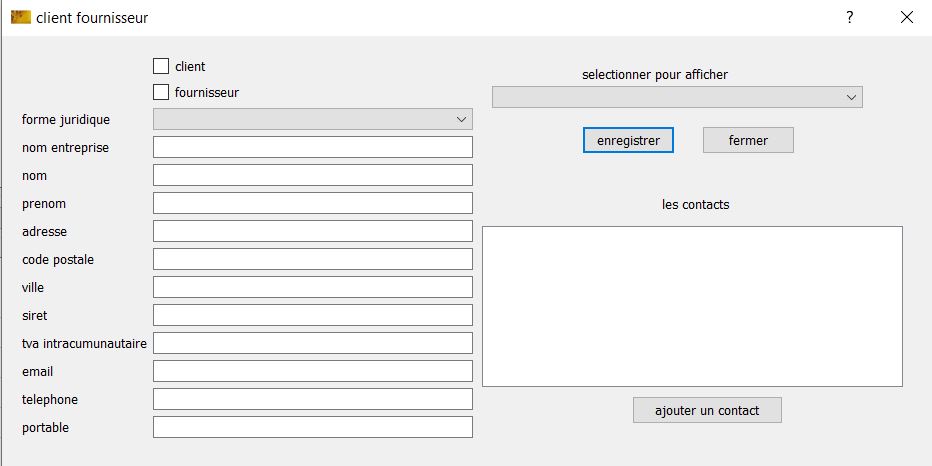Screen dimensions: 932x466
Task: Click into the nom input field
Action: [312, 175]
